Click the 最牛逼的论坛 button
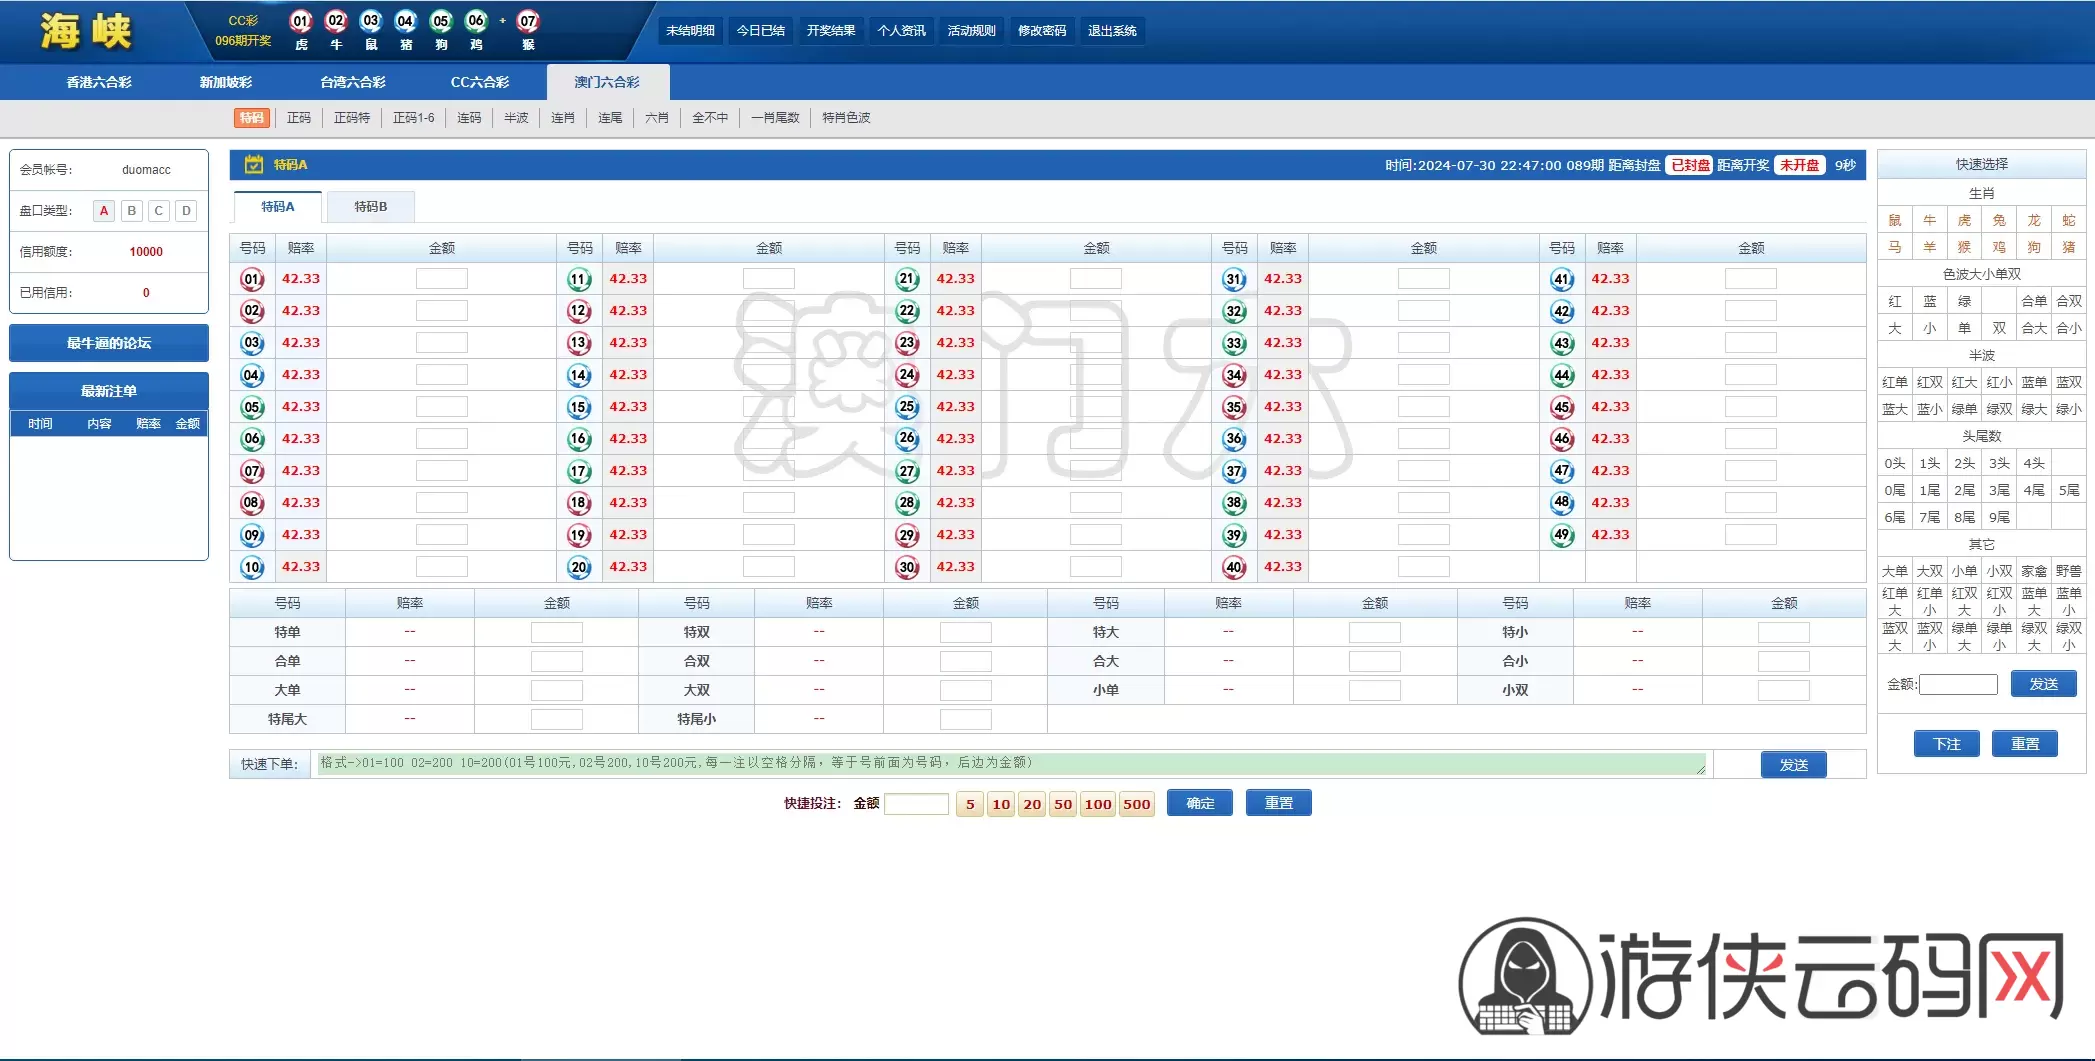Viewport: 2095px width, 1061px height. pos(109,343)
